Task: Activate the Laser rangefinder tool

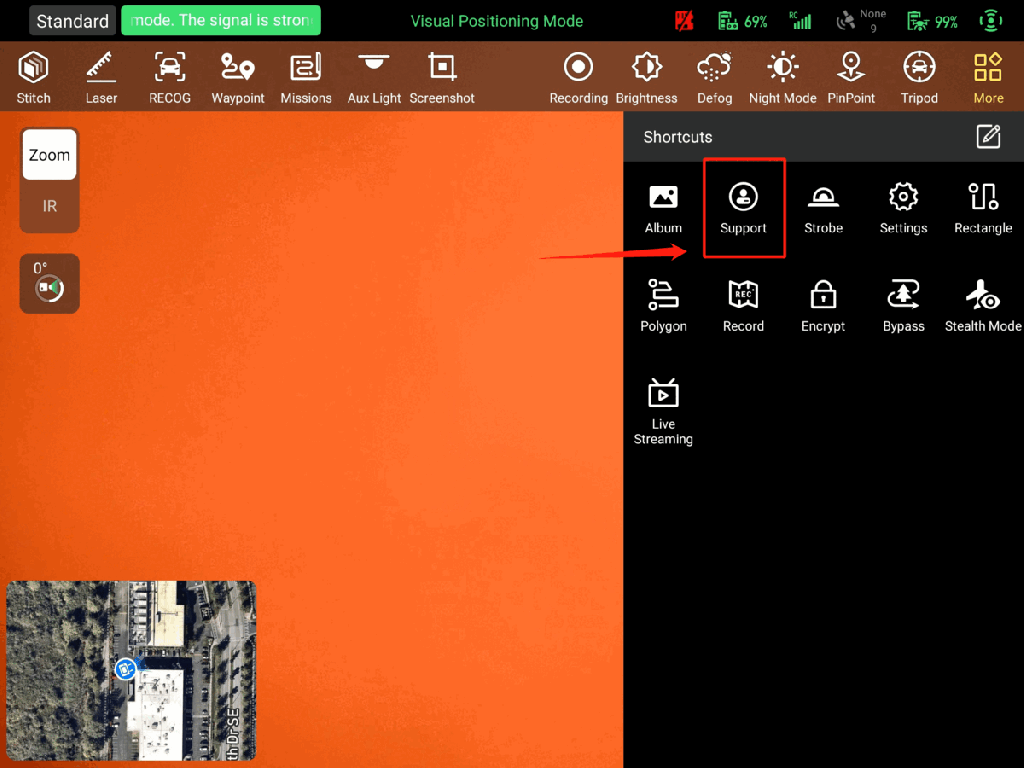Action: [101, 78]
